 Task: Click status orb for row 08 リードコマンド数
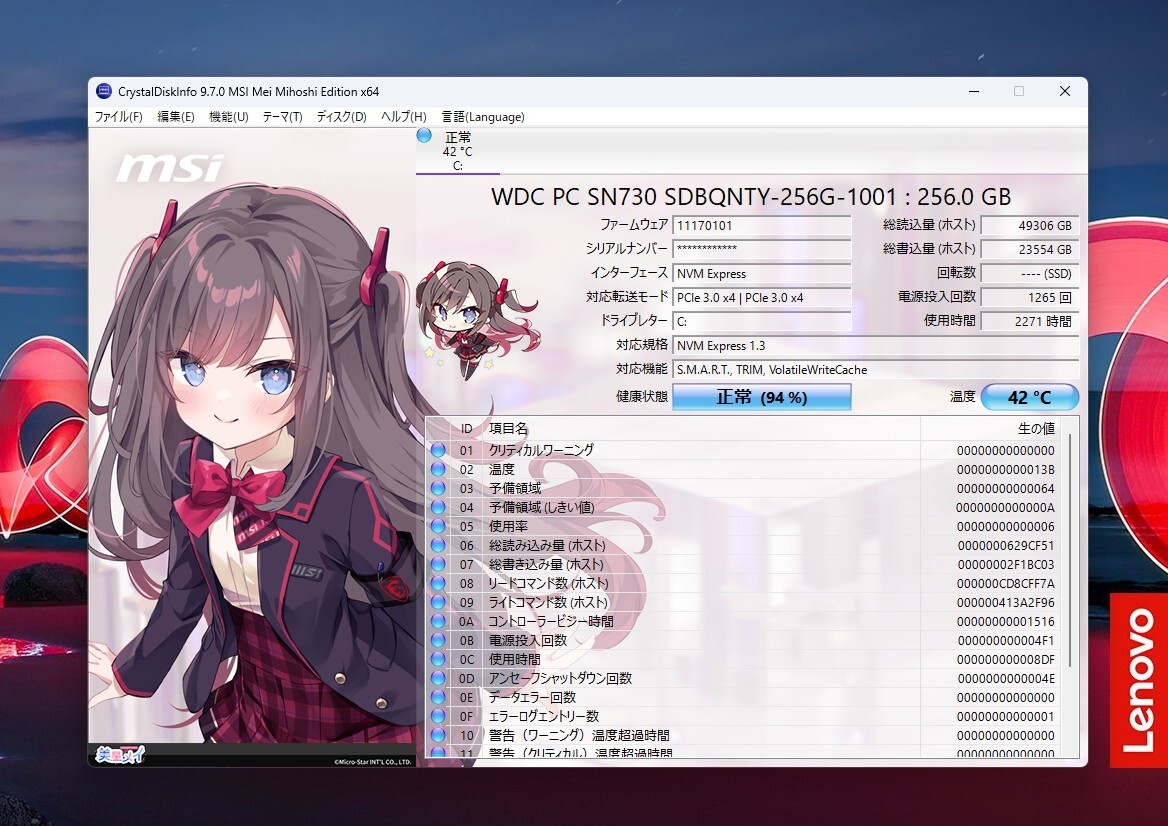coord(438,583)
